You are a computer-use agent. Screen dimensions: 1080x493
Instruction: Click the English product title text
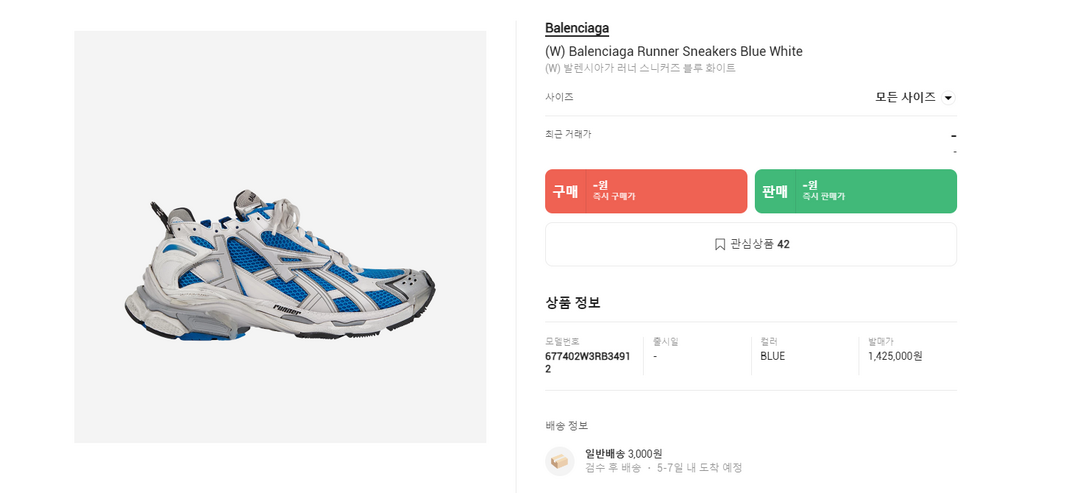673,51
